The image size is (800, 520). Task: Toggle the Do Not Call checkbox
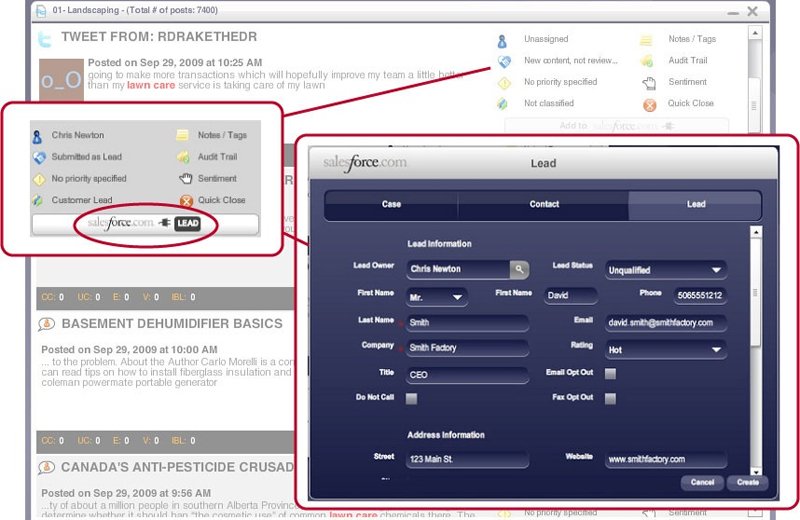point(411,398)
